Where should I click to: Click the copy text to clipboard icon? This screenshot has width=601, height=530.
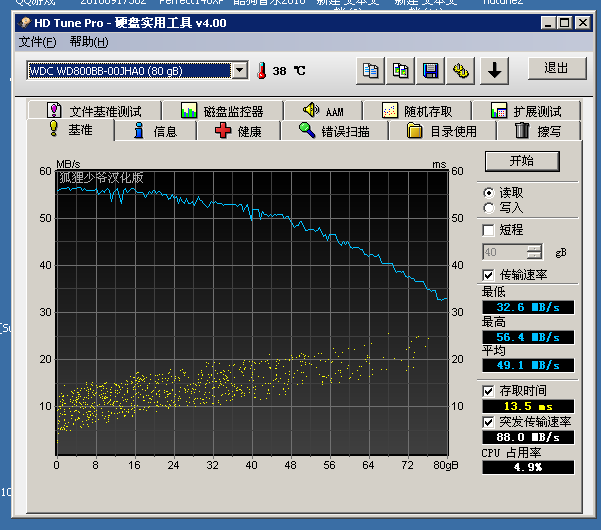tap(370, 71)
